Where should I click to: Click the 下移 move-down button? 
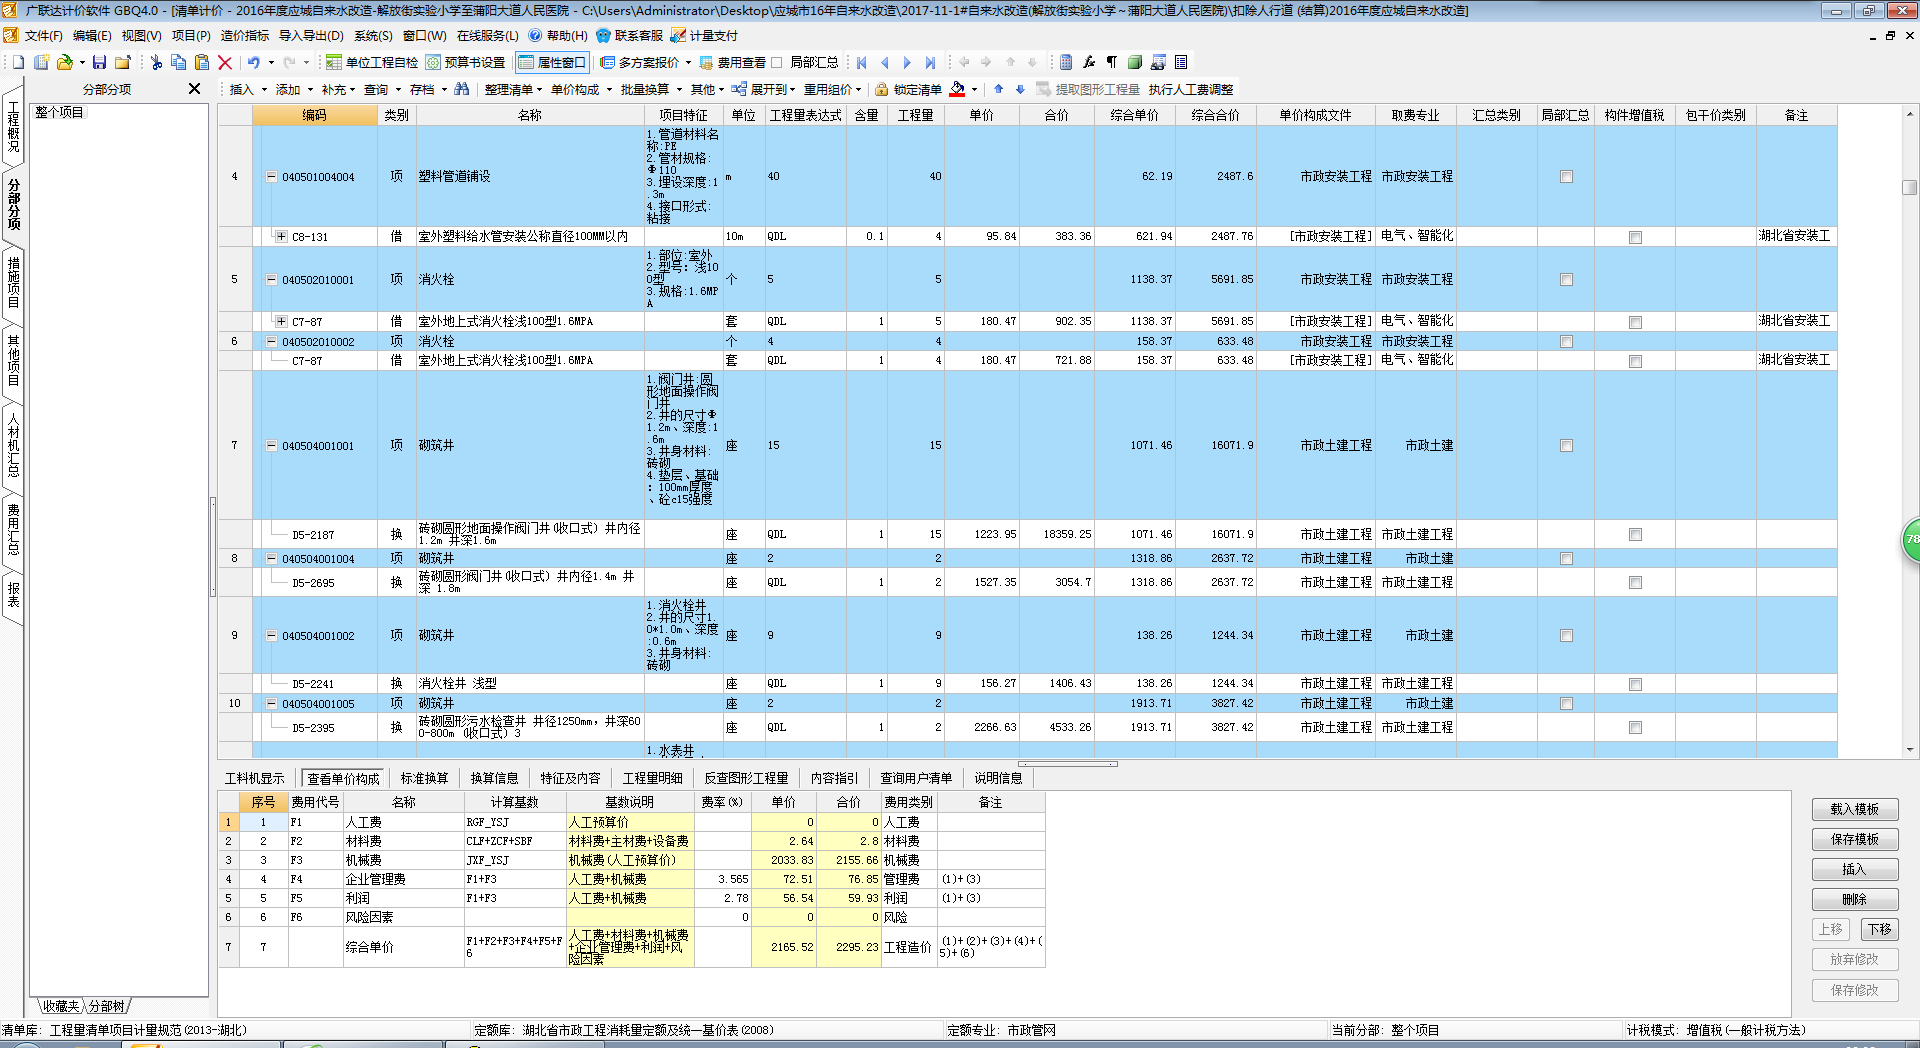(1879, 929)
